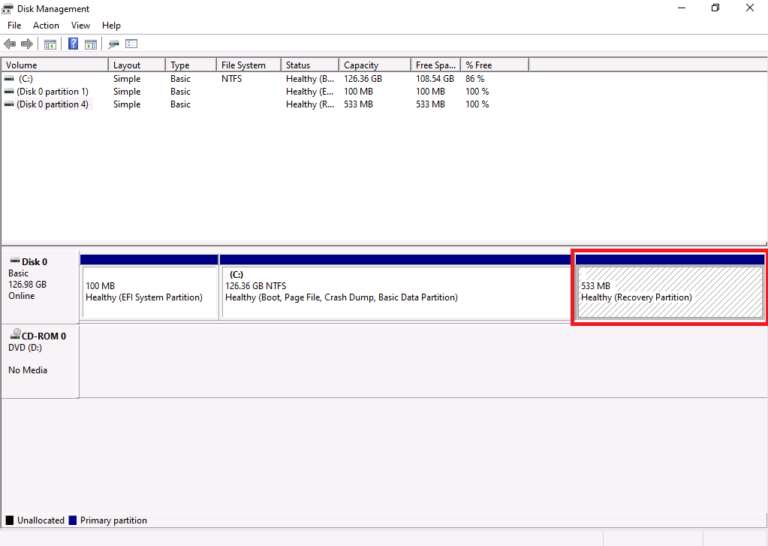Select the 100 MB EFI System Partition block
Viewport: 768px width, 546px height.
pos(149,292)
